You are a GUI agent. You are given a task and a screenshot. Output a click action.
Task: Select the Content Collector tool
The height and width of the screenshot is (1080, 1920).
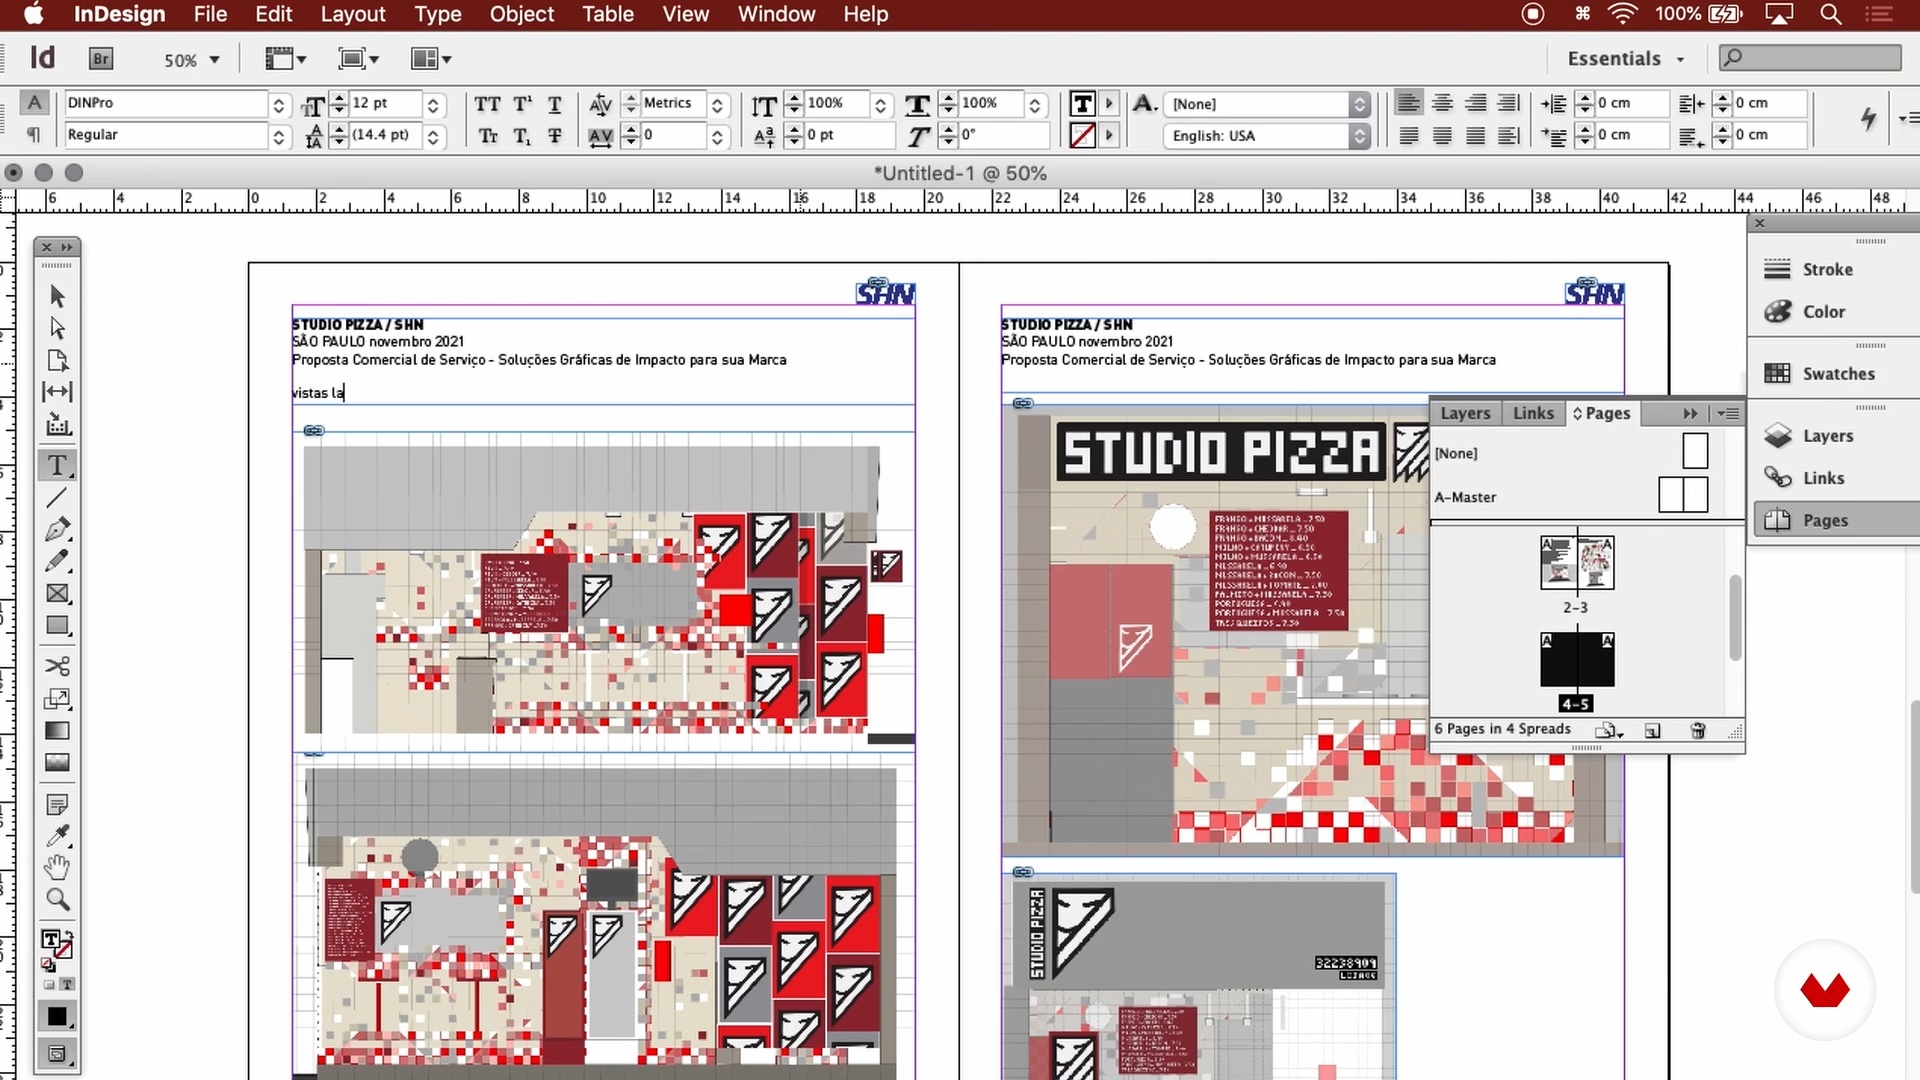click(x=57, y=425)
